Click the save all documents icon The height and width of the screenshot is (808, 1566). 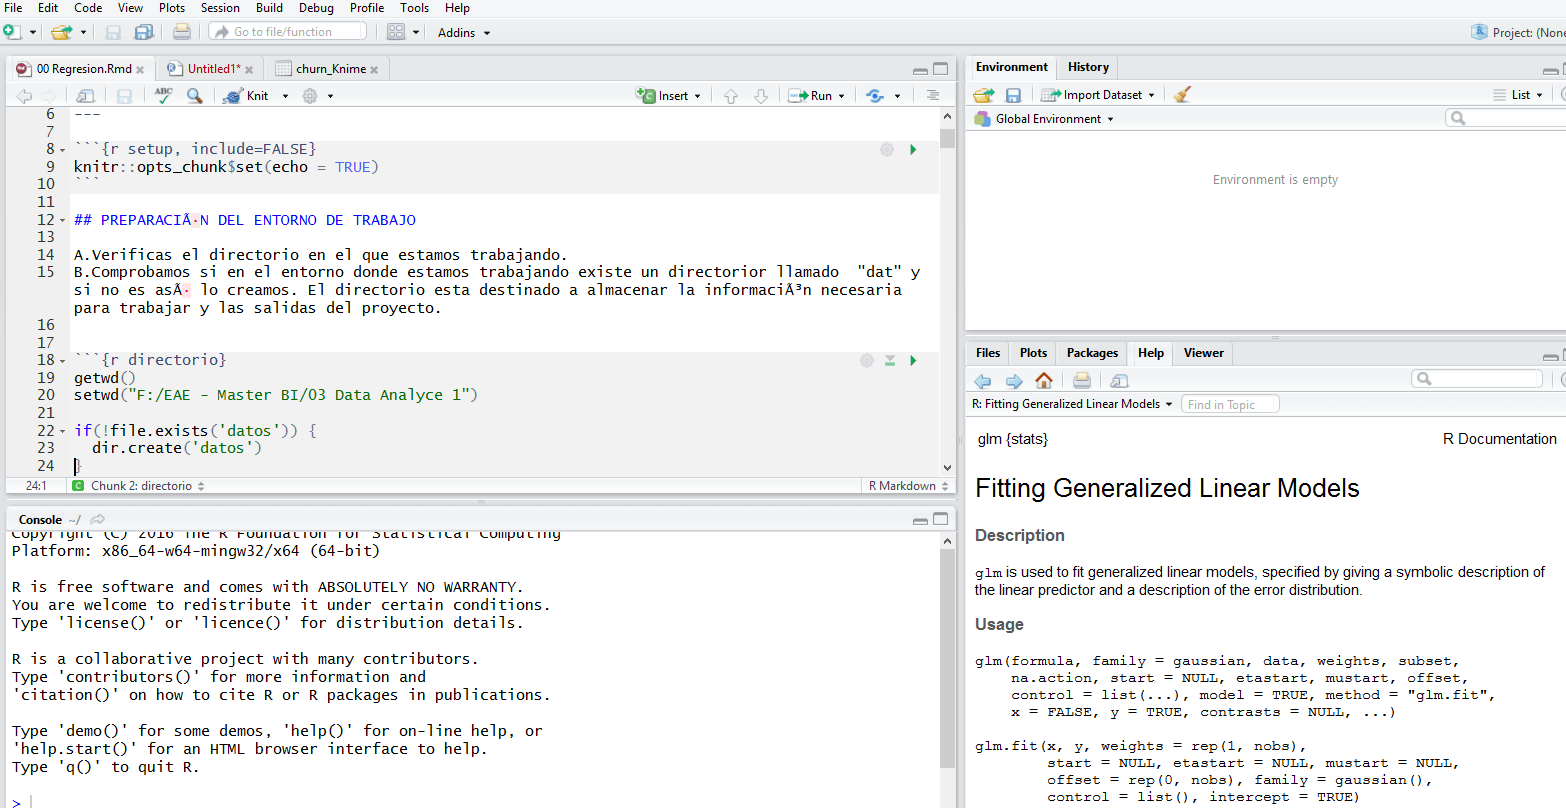(144, 32)
